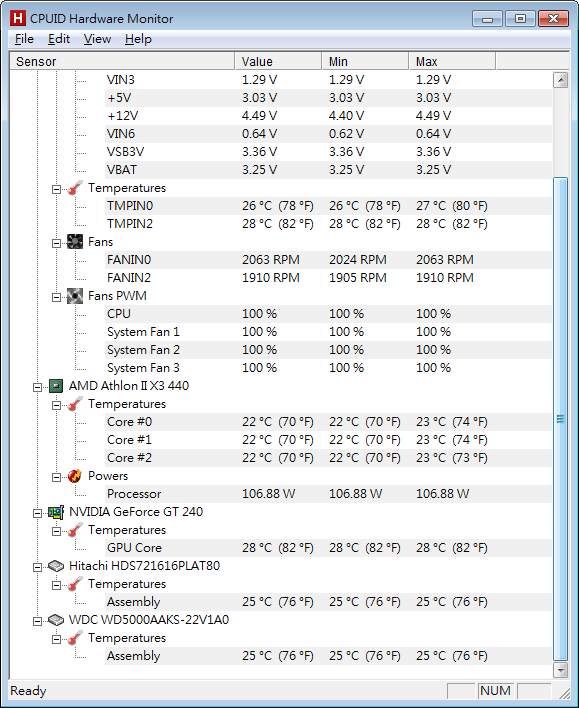The image size is (579, 708).
Task: Select the VSB3V sensor row
Action: coord(328,152)
